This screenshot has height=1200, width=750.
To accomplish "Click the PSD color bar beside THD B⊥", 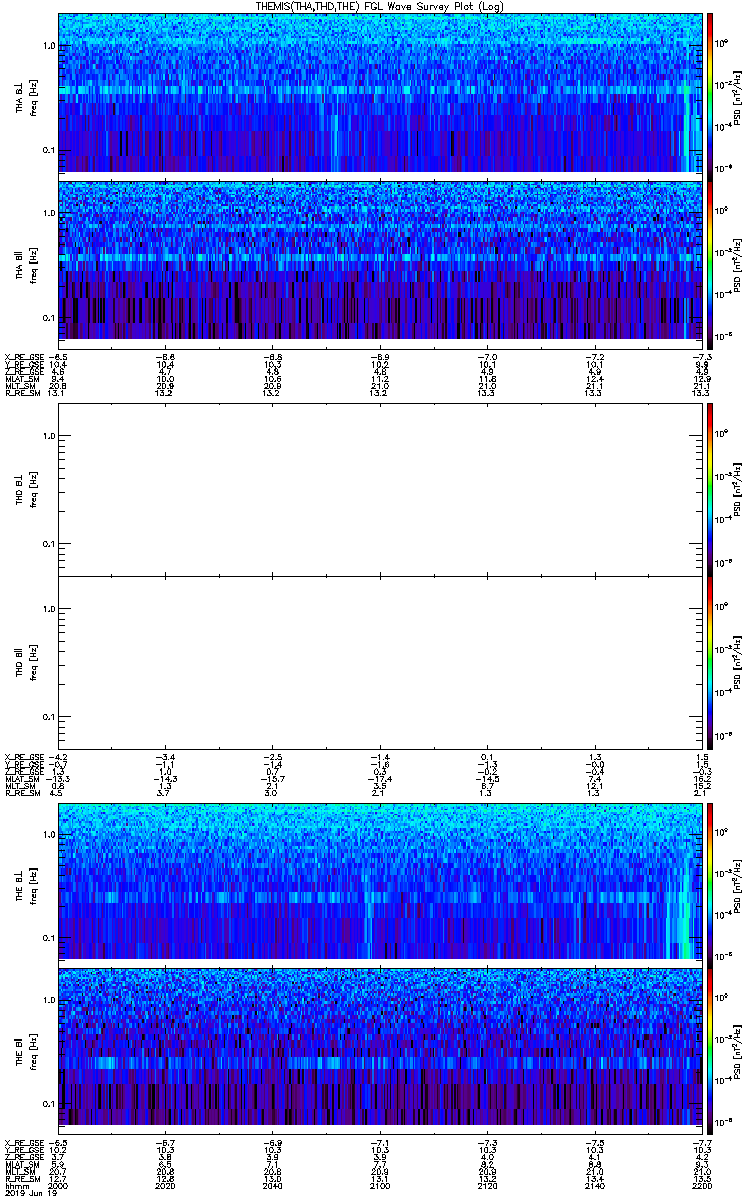I will click(x=709, y=489).
